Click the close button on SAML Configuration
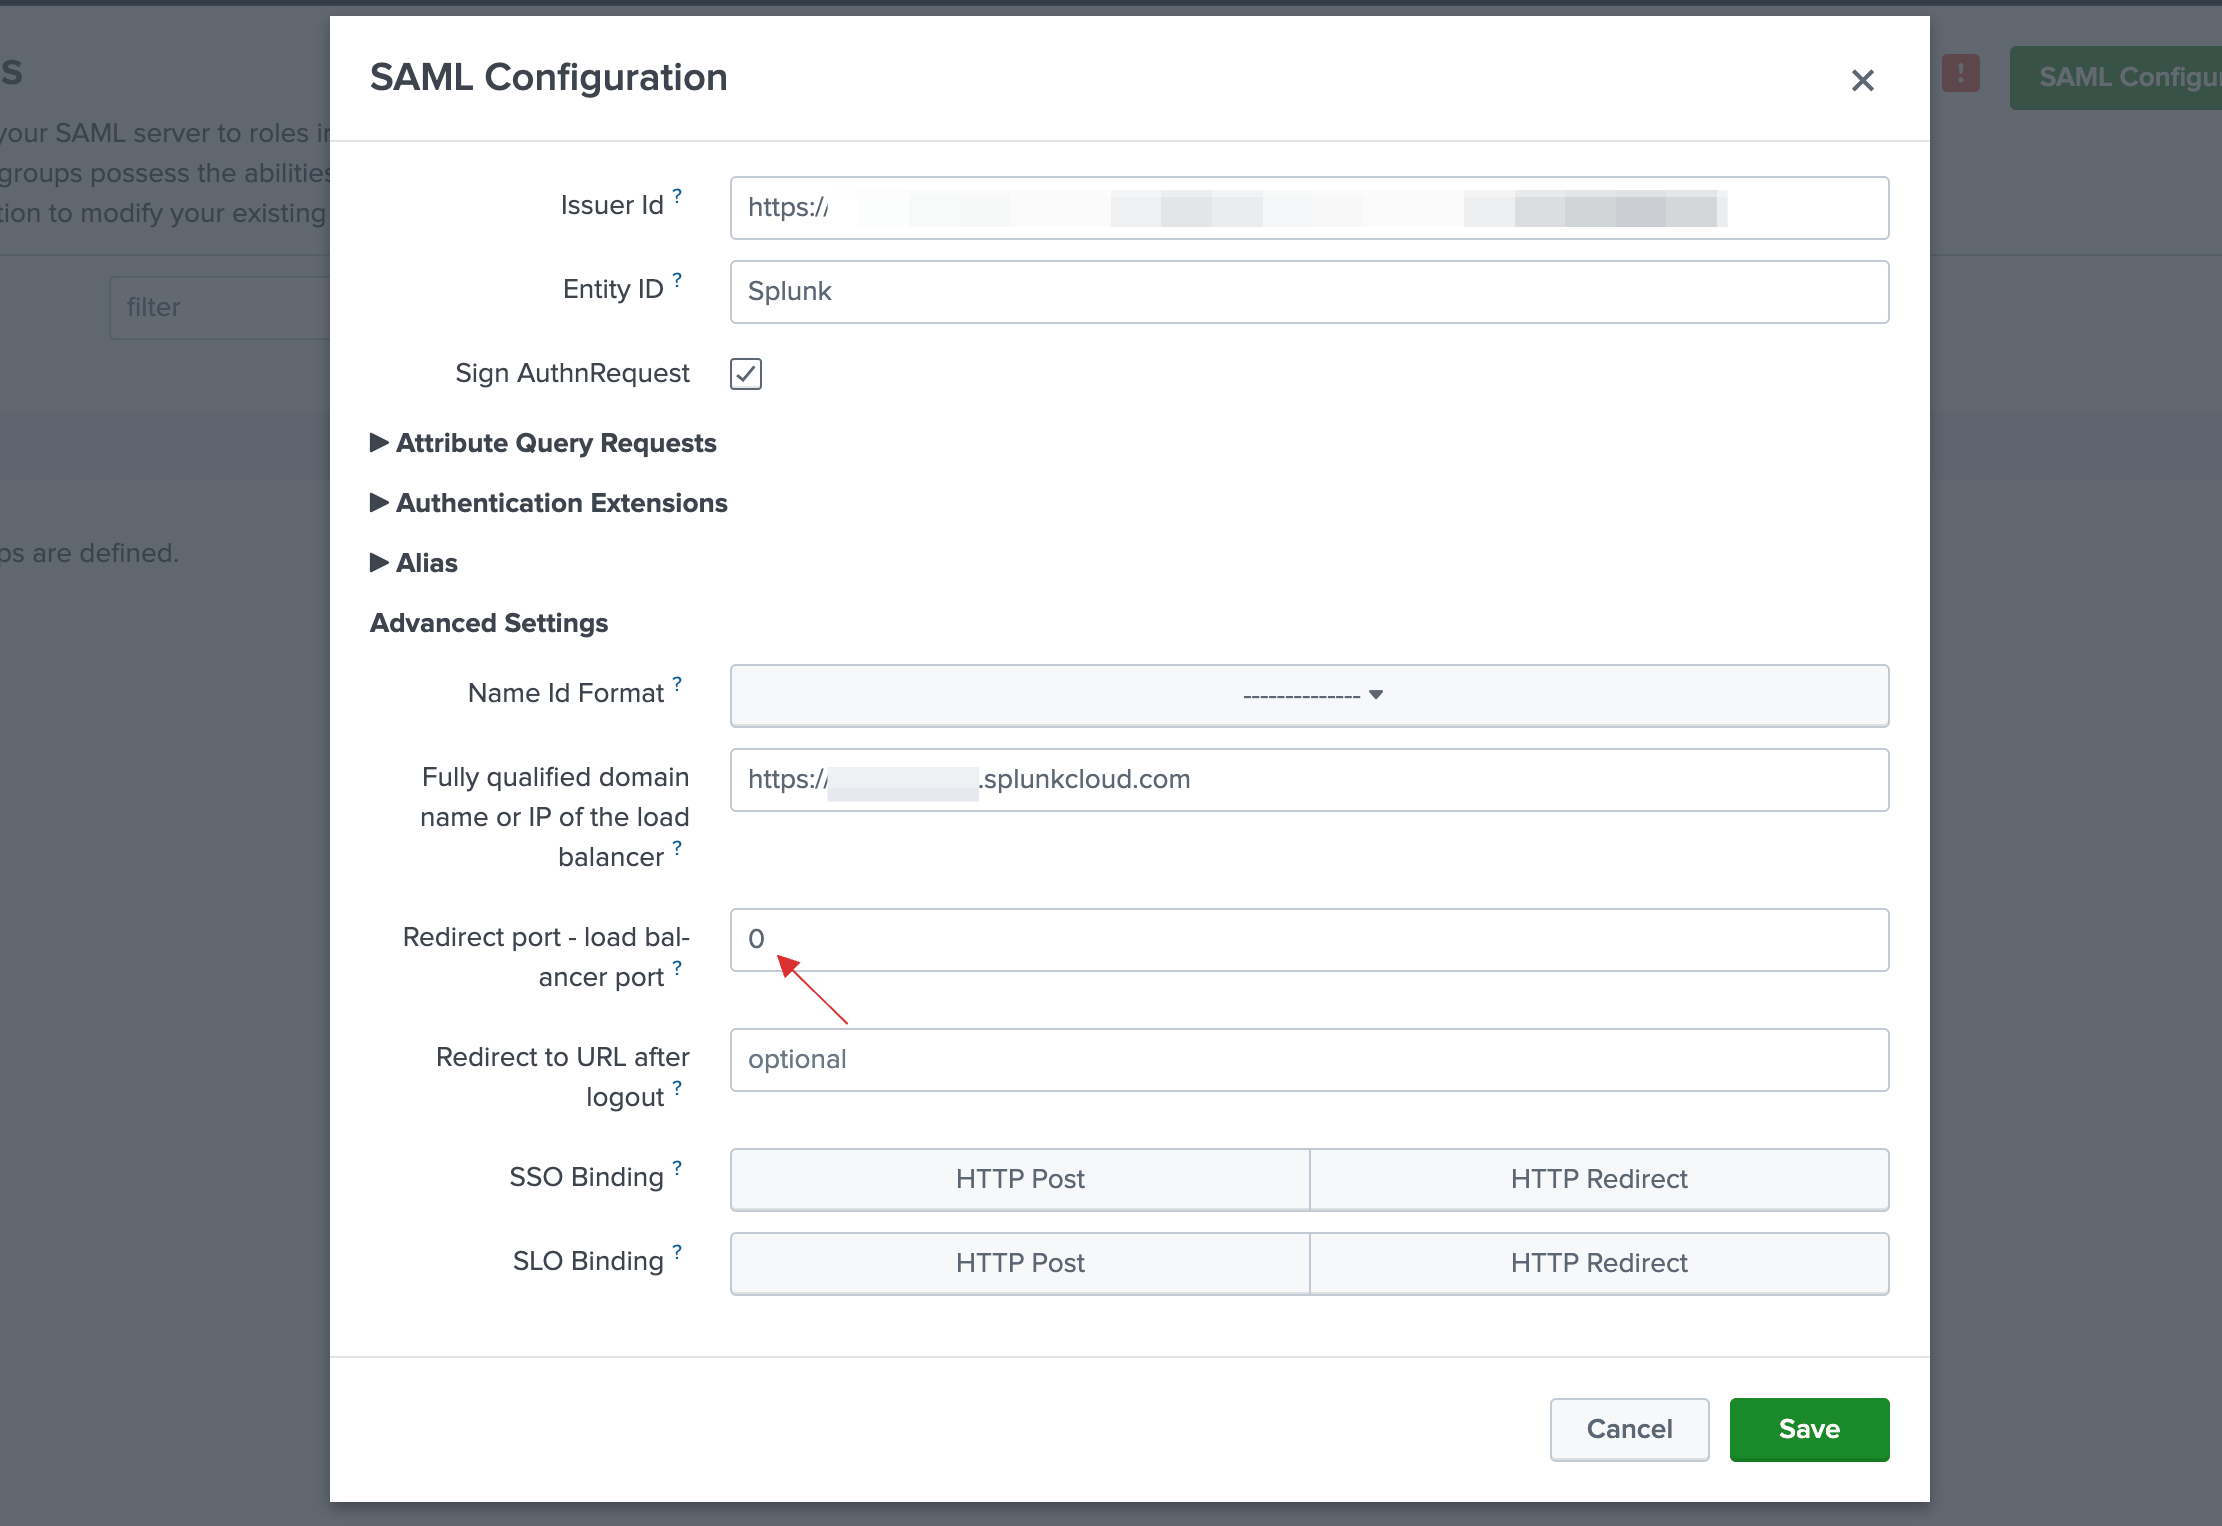 (1862, 79)
